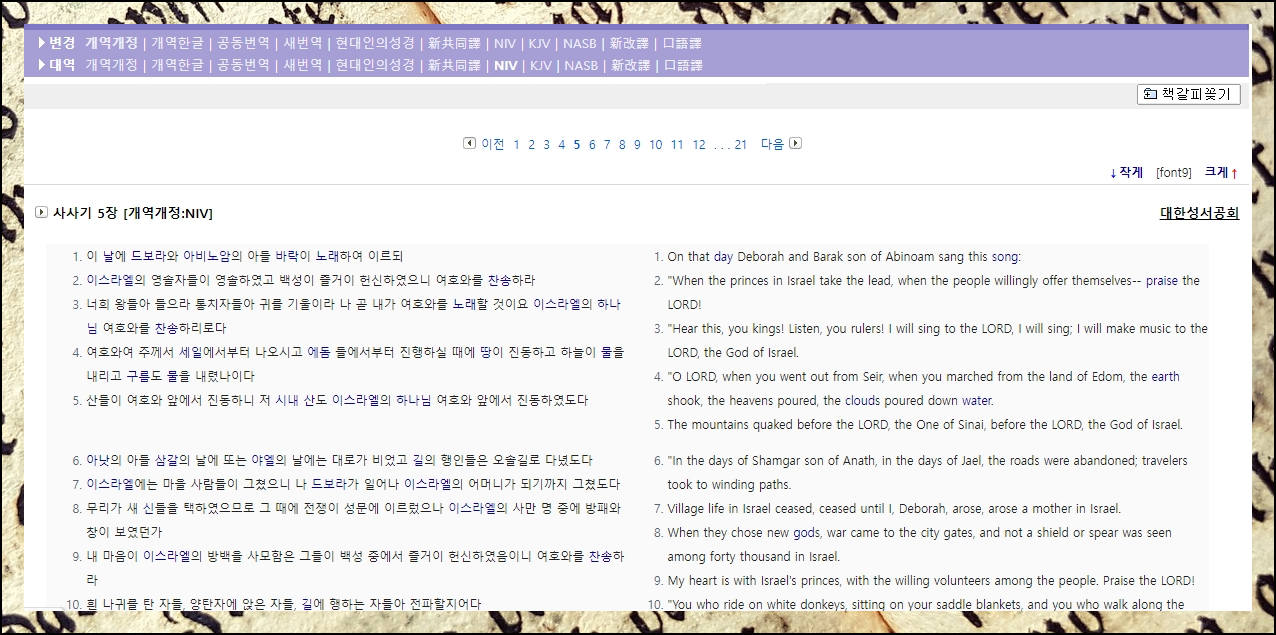Go to chapter page 3 in pagination

pos(547,144)
